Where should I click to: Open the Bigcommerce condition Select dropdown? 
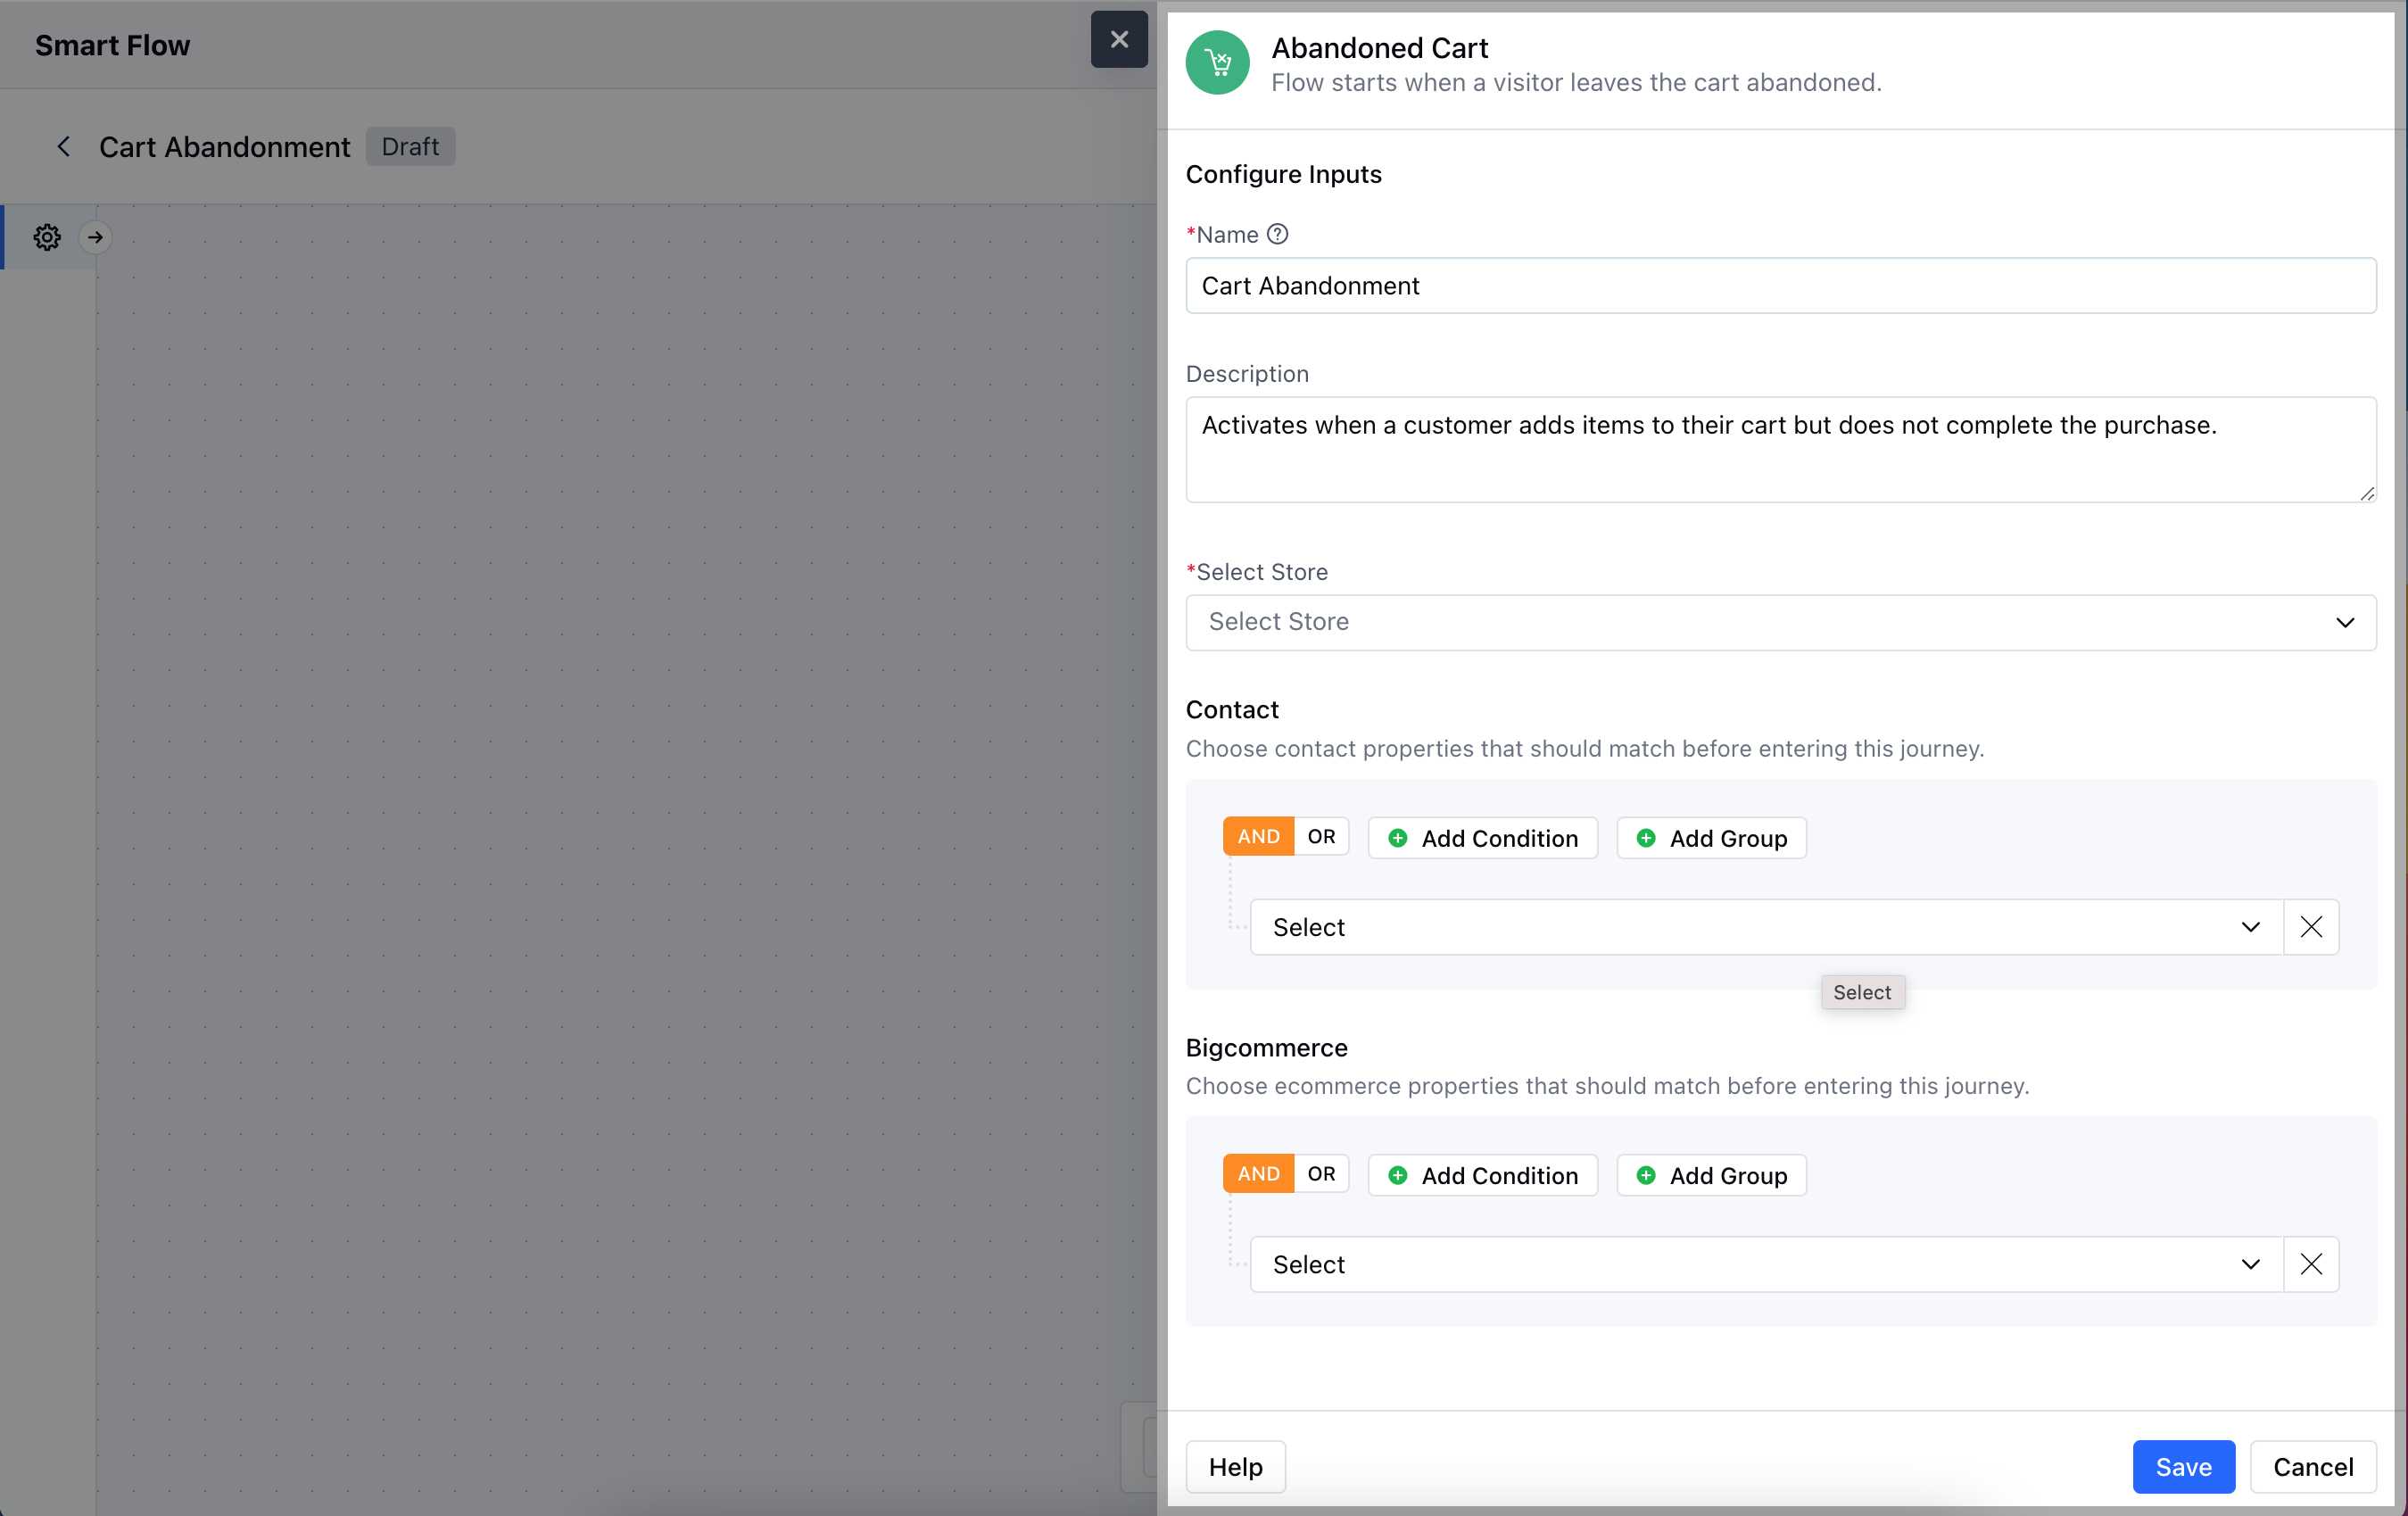click(1765, 1264)
